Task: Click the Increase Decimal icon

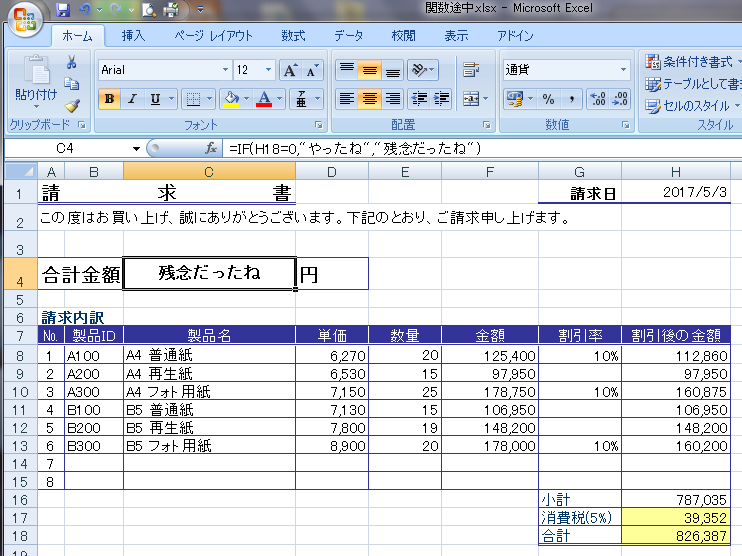Action: point(598,99)
